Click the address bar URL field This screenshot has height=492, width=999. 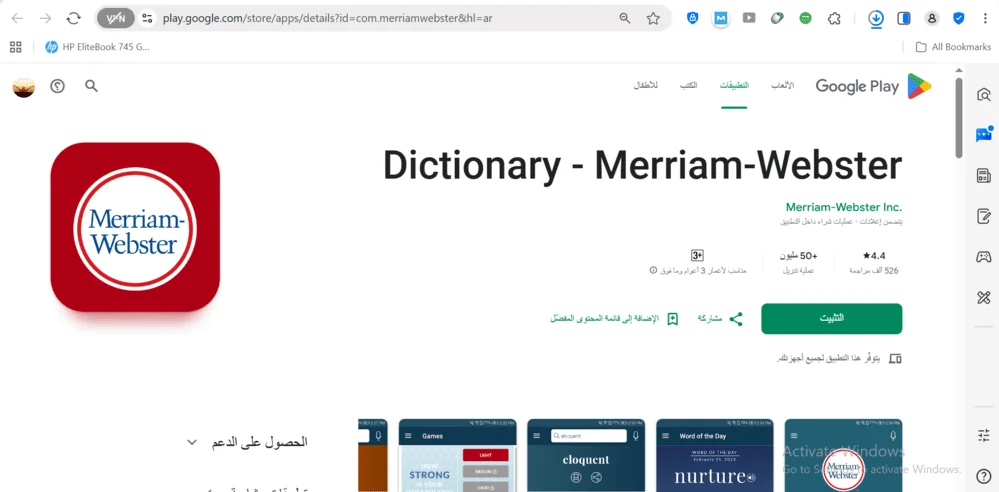(385, 18)
